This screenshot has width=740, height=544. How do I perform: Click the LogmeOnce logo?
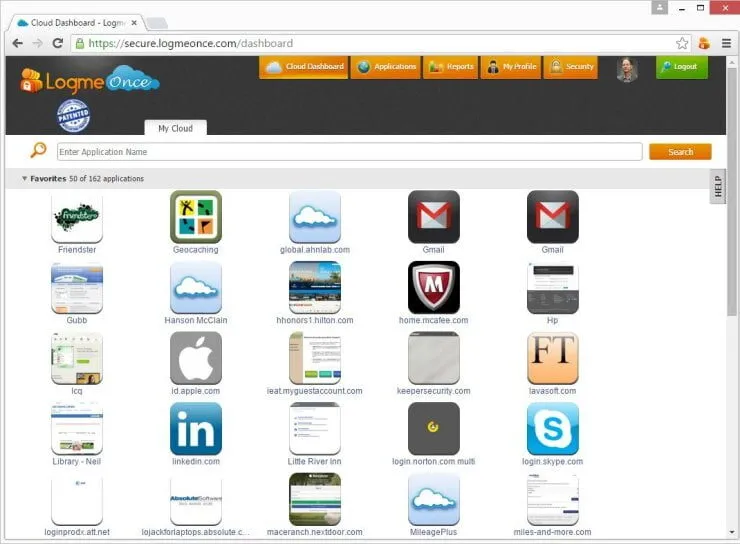coord(90,81)
